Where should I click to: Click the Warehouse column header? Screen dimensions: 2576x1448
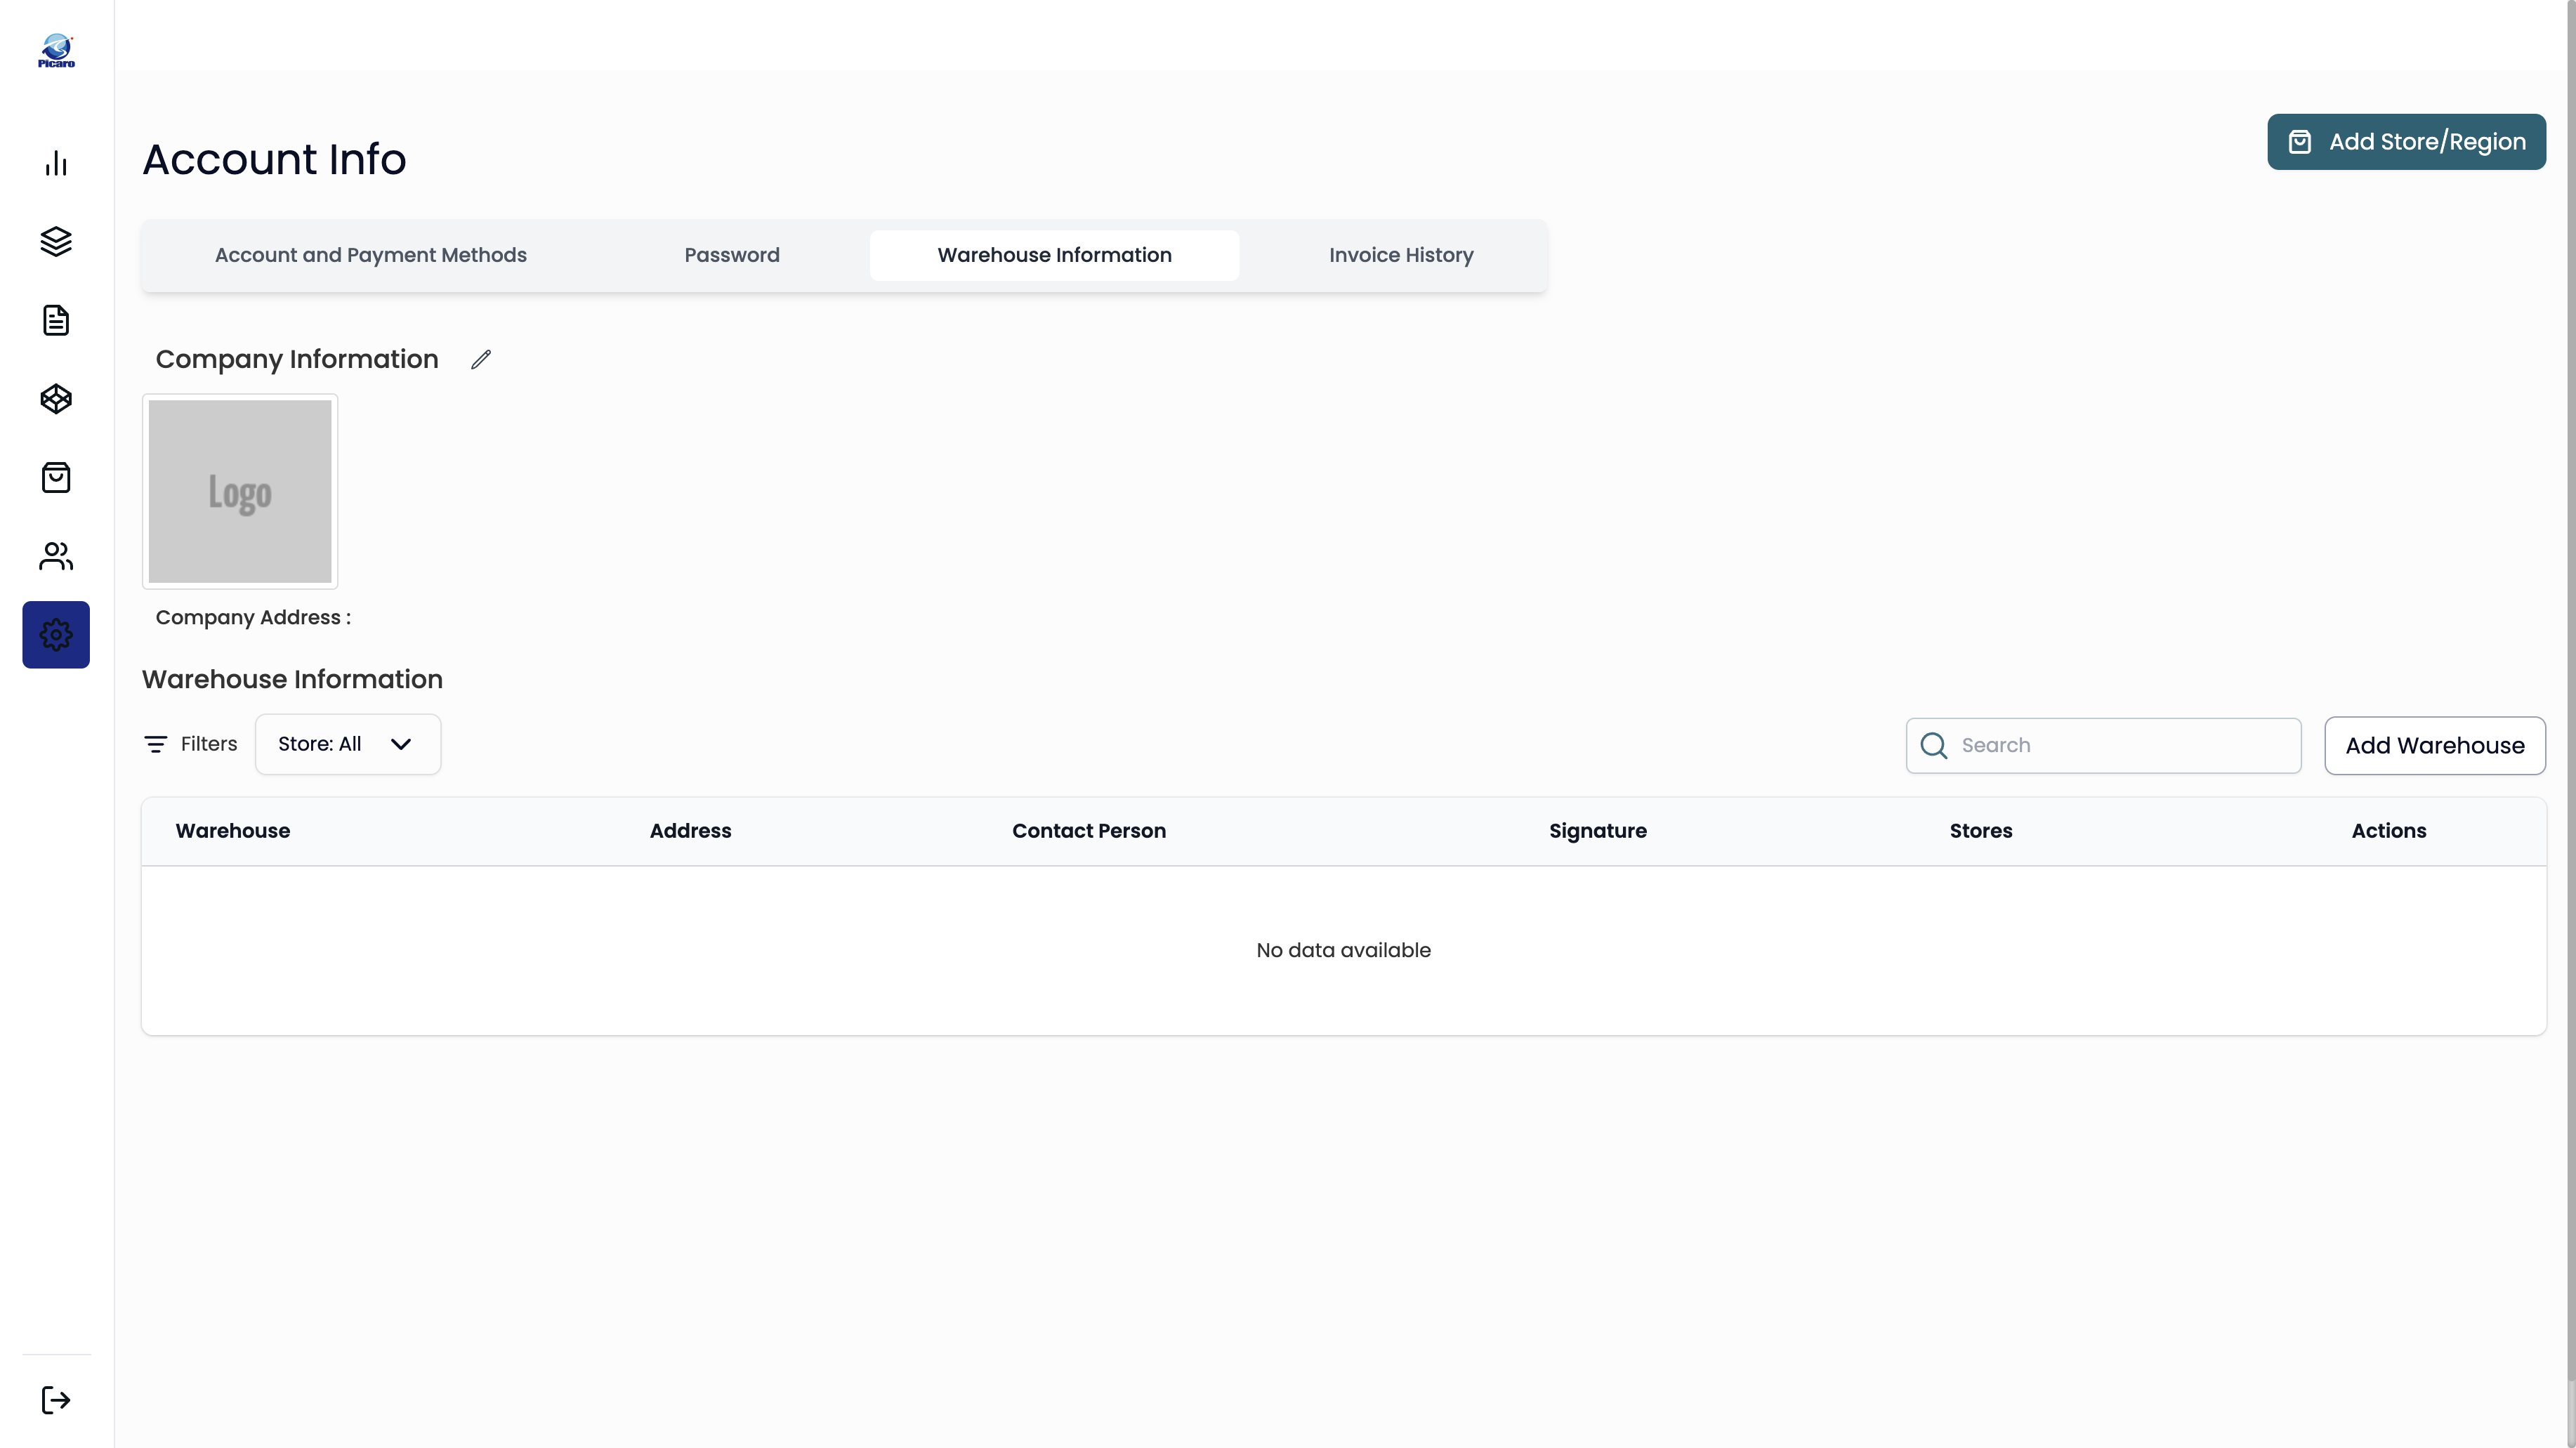[x=233, y=830]
